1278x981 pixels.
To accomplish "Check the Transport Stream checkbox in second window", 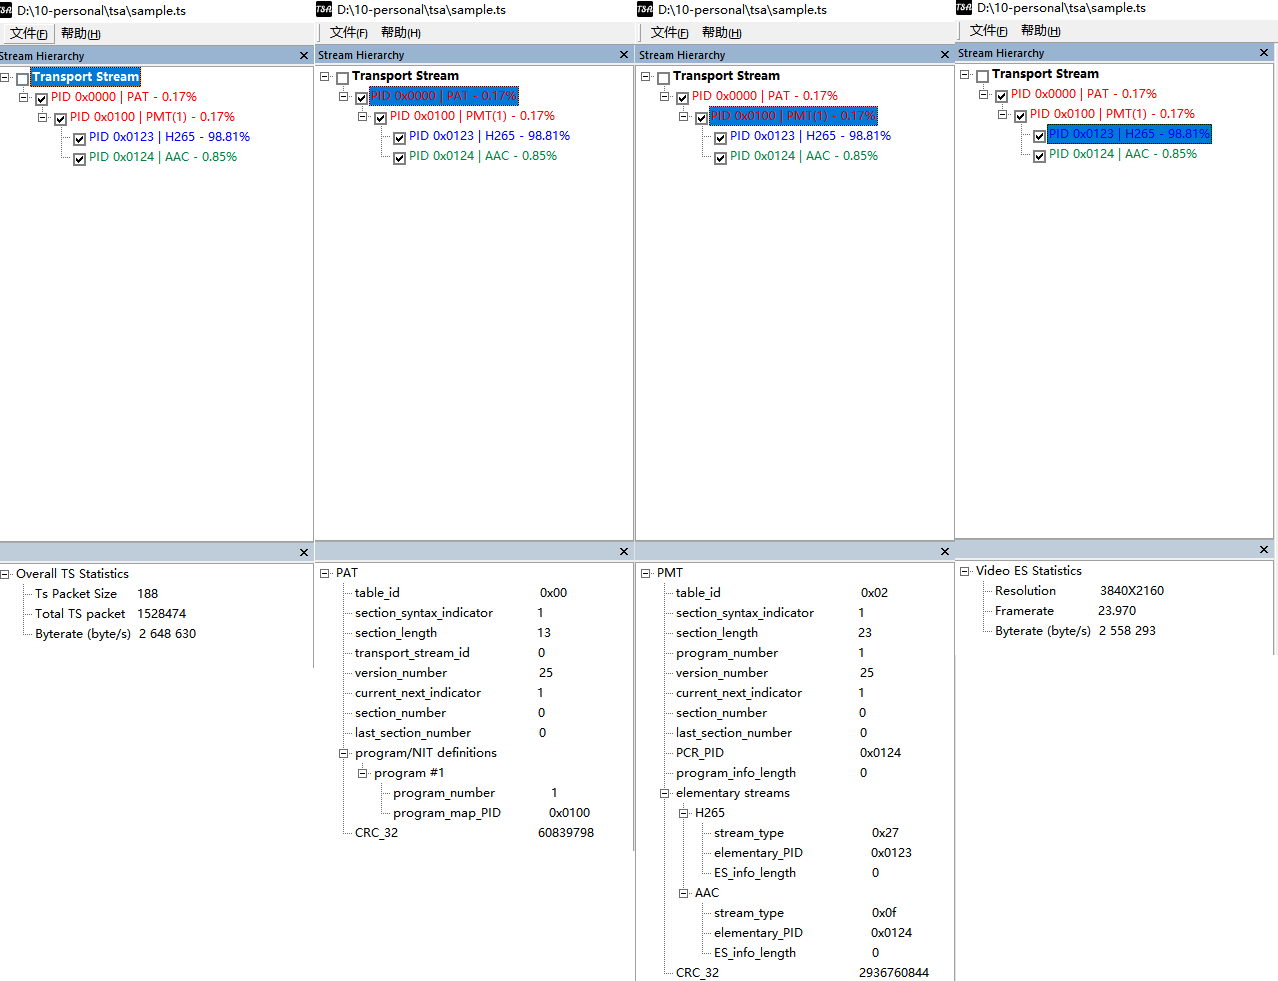I will pyautogui.click(x=341, y=76).
